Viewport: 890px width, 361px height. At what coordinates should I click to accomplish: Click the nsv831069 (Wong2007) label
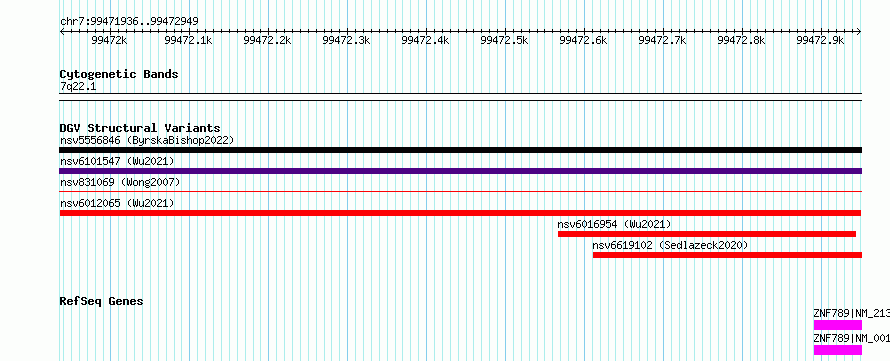pos(120,182)
